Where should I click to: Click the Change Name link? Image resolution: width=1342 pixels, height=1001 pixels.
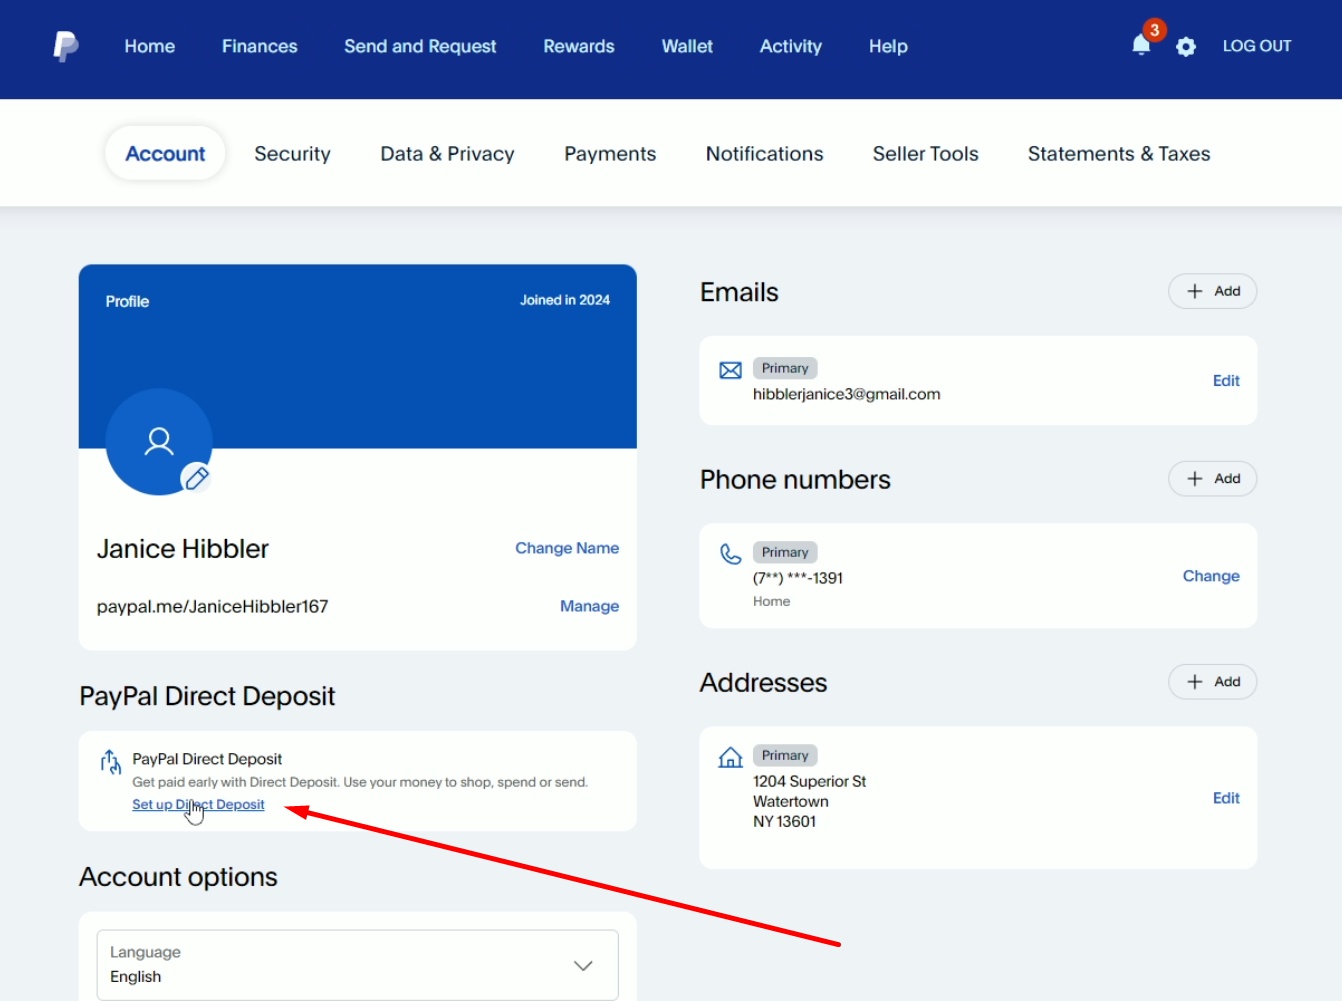[x=566, y=548]
